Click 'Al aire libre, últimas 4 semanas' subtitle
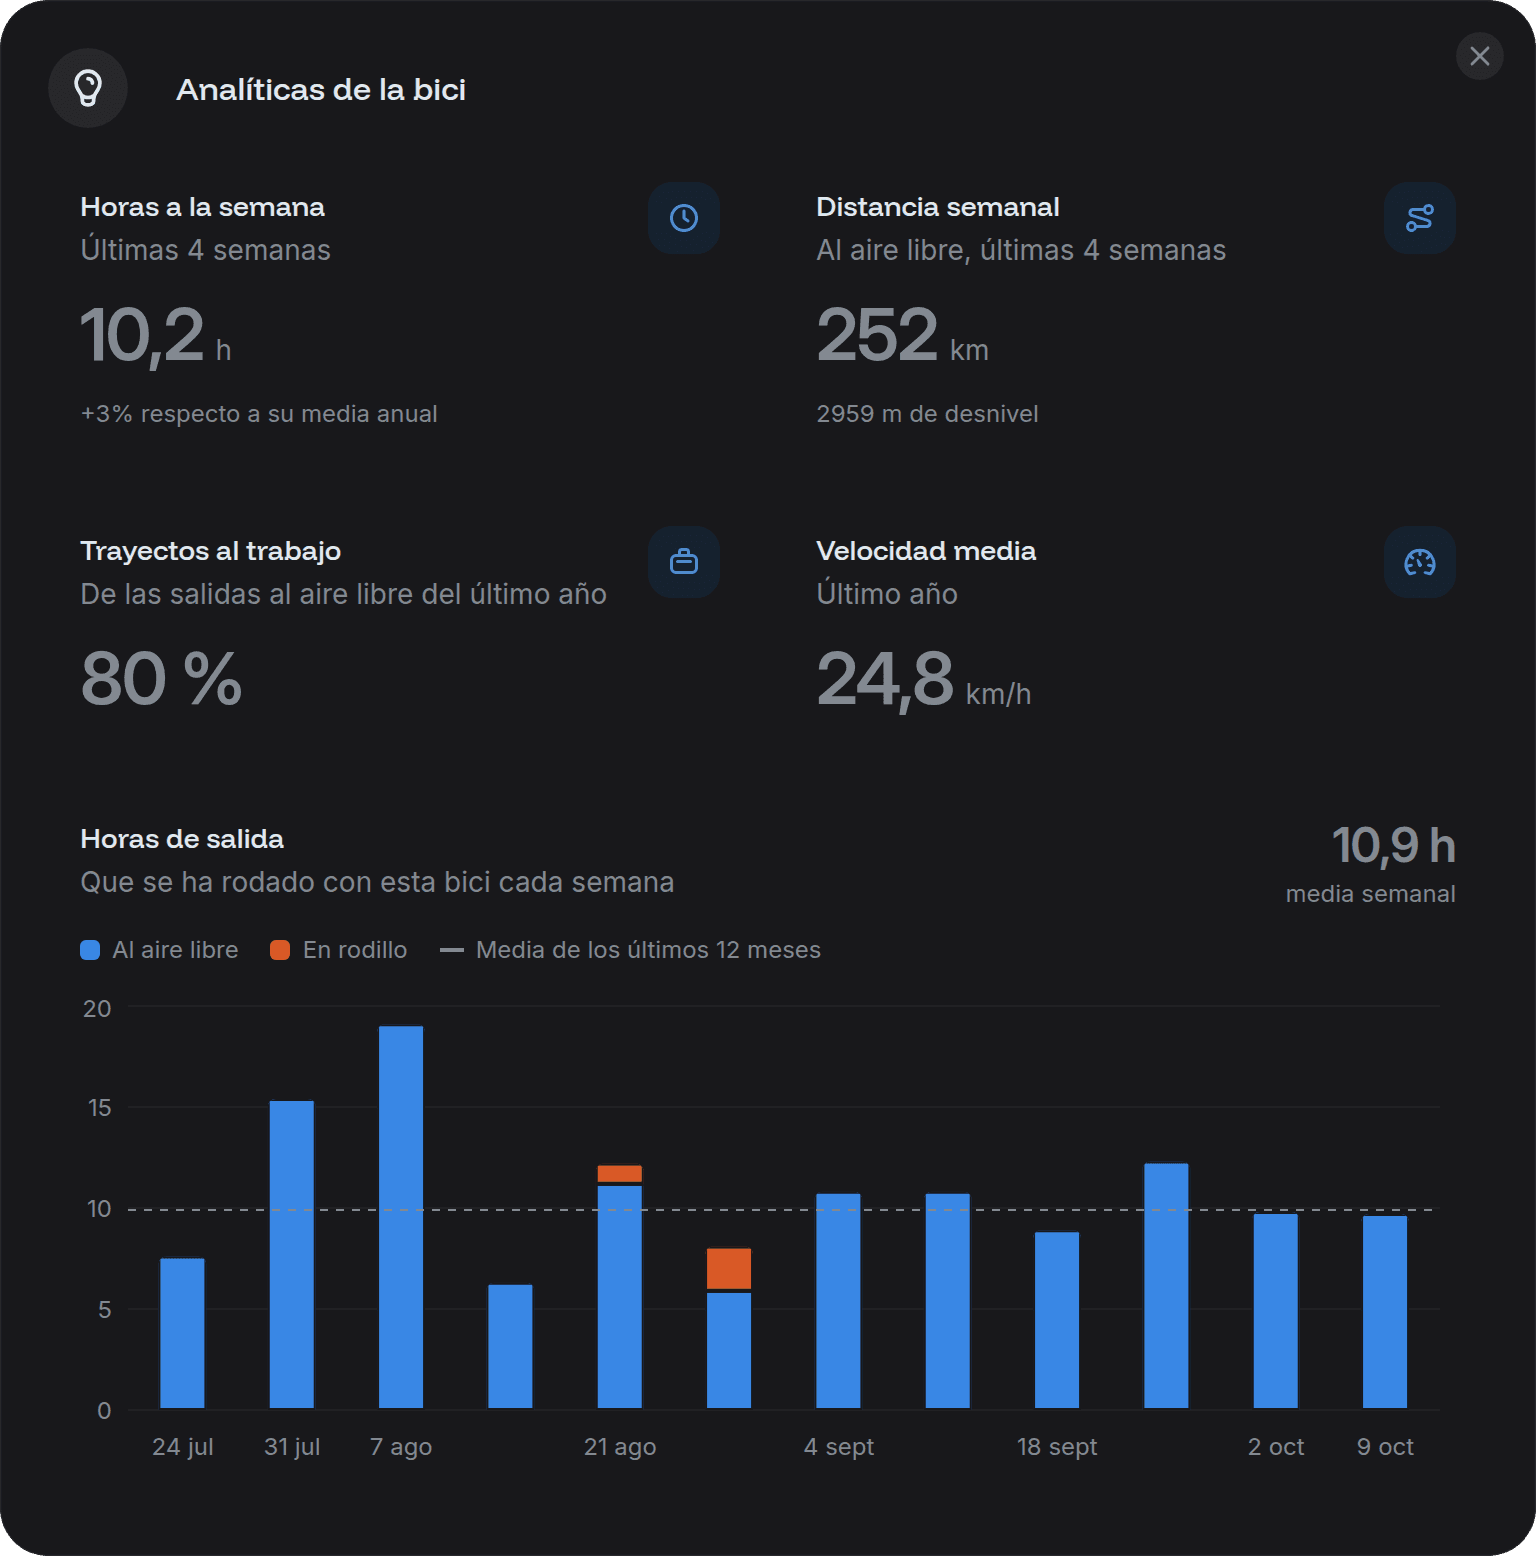Screen dimensions: 1536x1556 (1021, 250)
